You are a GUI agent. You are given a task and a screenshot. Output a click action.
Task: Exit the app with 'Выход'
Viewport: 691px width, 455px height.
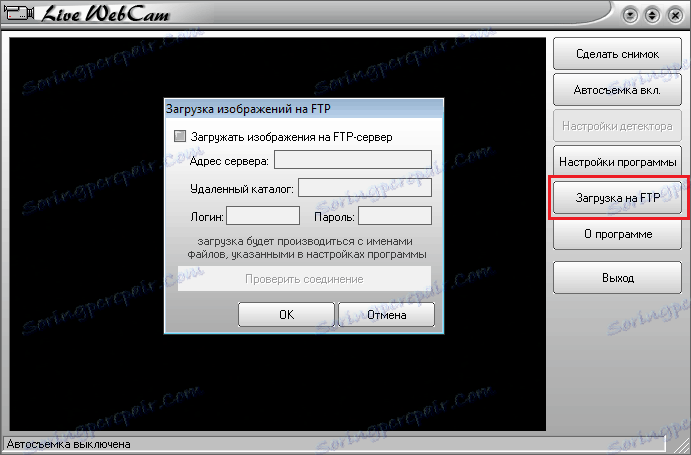coord(617,278)
